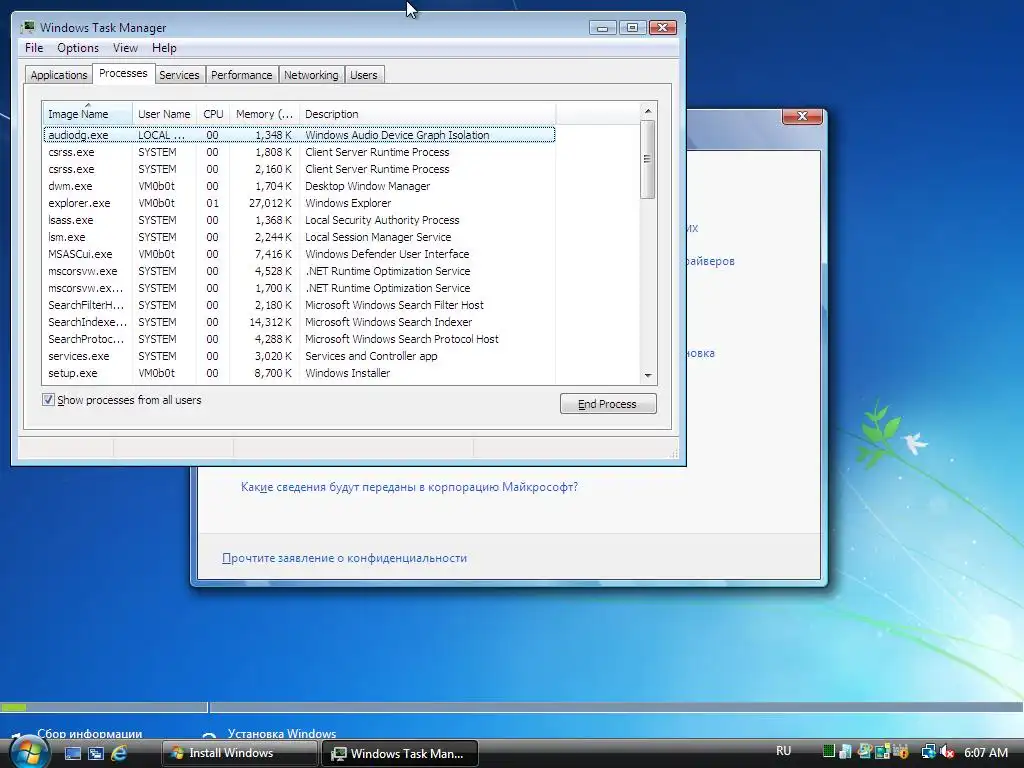Sort by Memory column header
The width and height of the screenshot is (1024, 768).
264,114
